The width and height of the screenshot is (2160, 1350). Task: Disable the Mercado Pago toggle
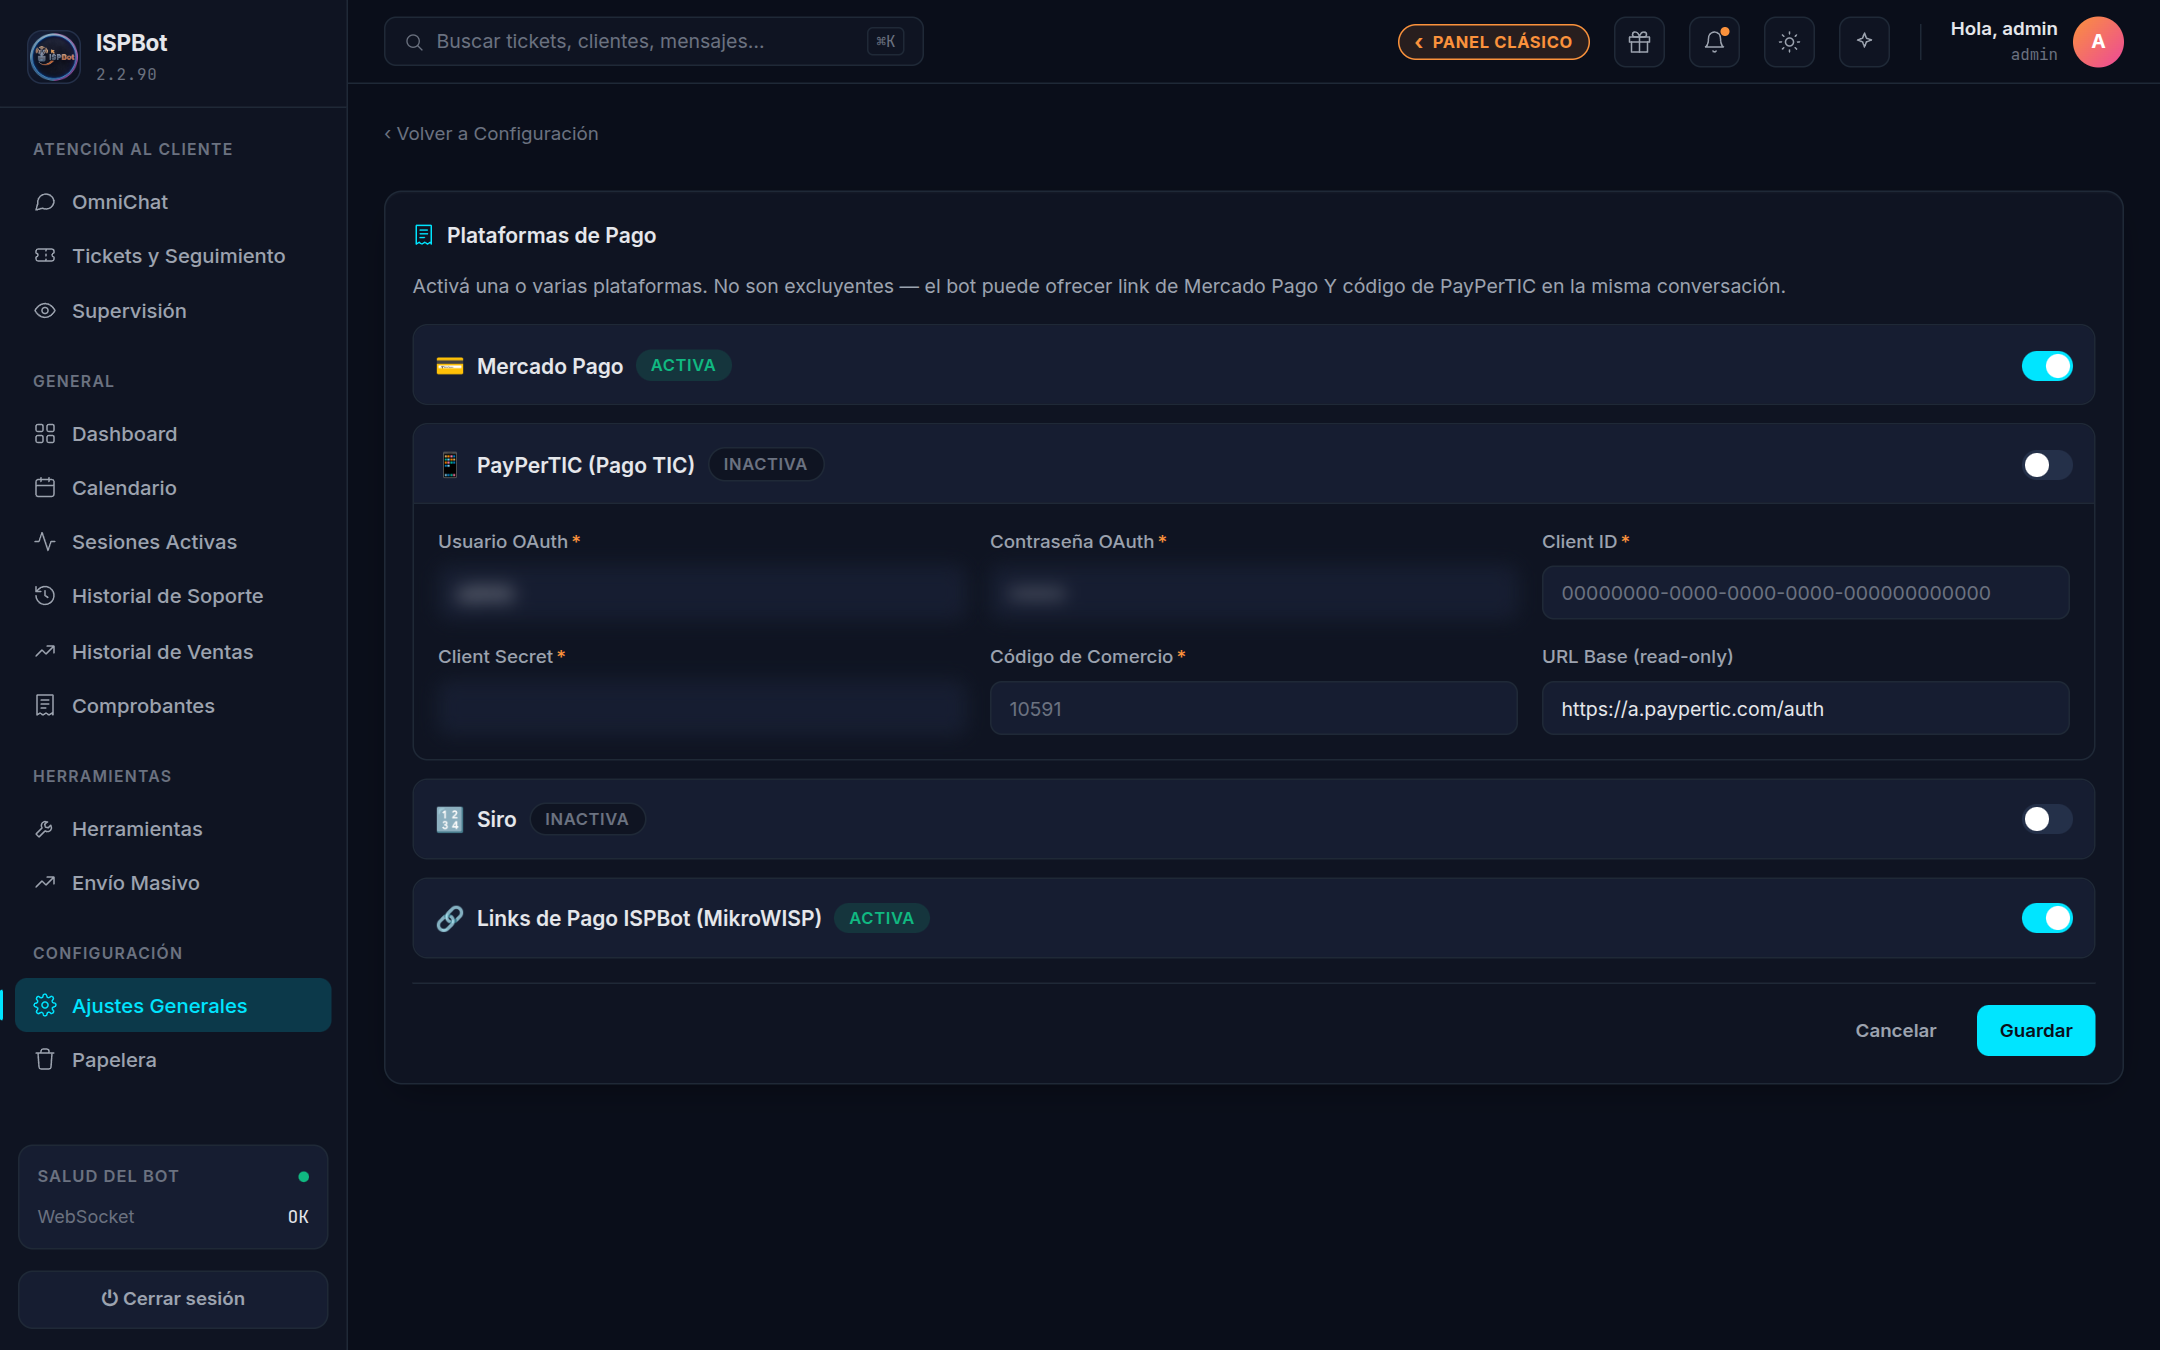(2047, 366)
